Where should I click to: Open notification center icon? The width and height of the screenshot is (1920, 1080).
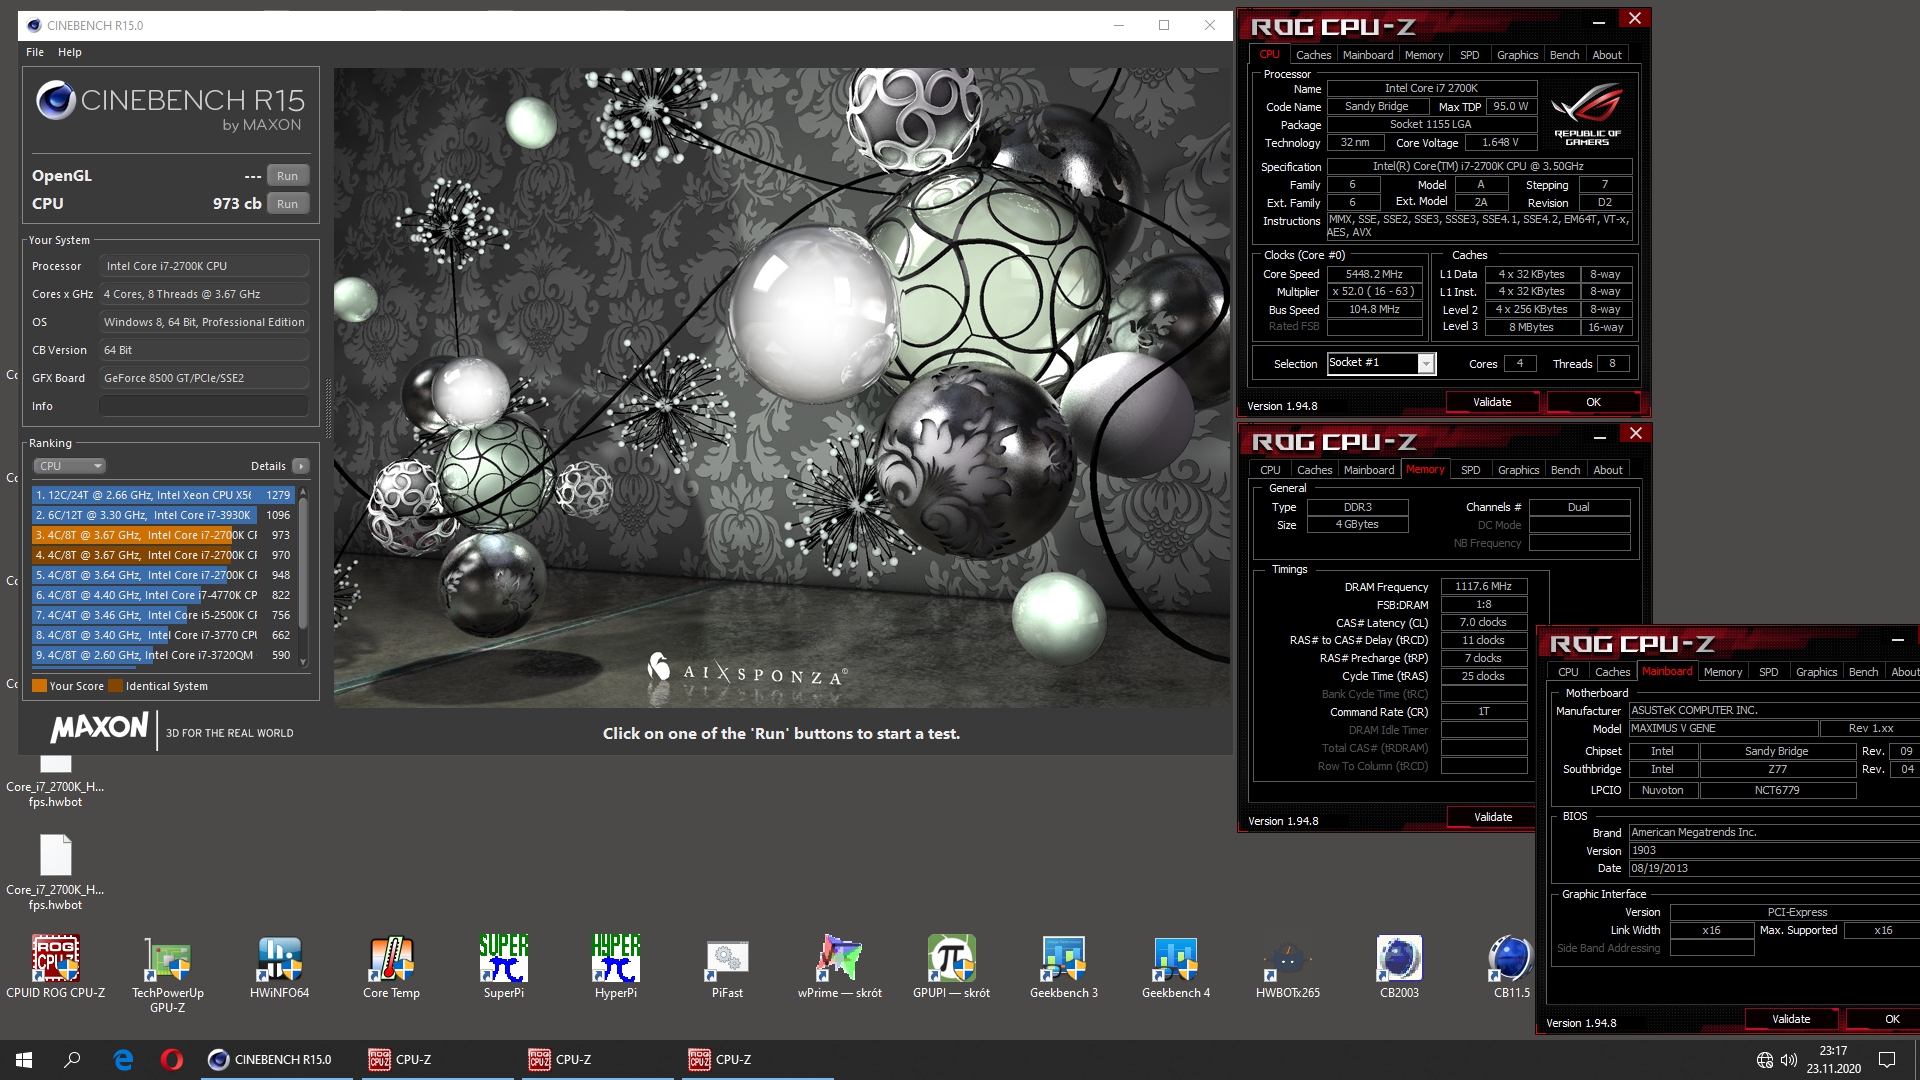click(1887, 1060)
